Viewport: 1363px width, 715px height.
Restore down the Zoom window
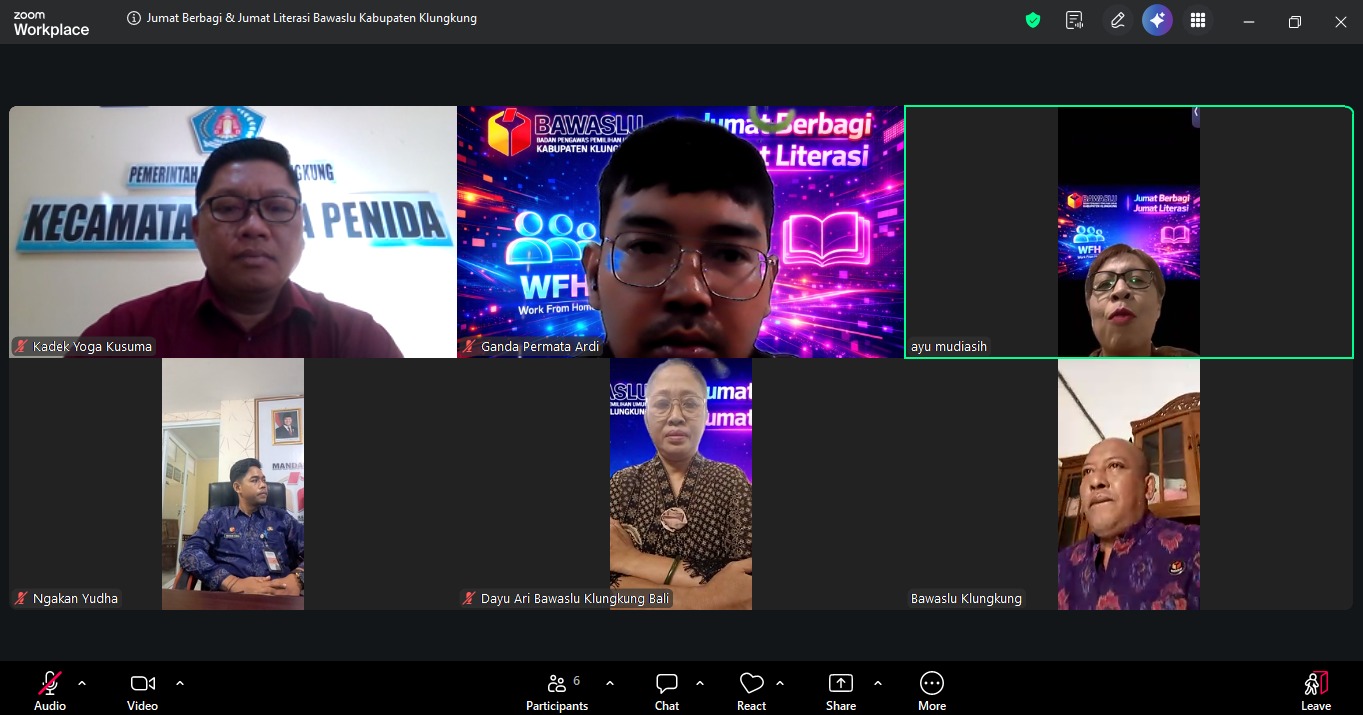point(1295,22)
